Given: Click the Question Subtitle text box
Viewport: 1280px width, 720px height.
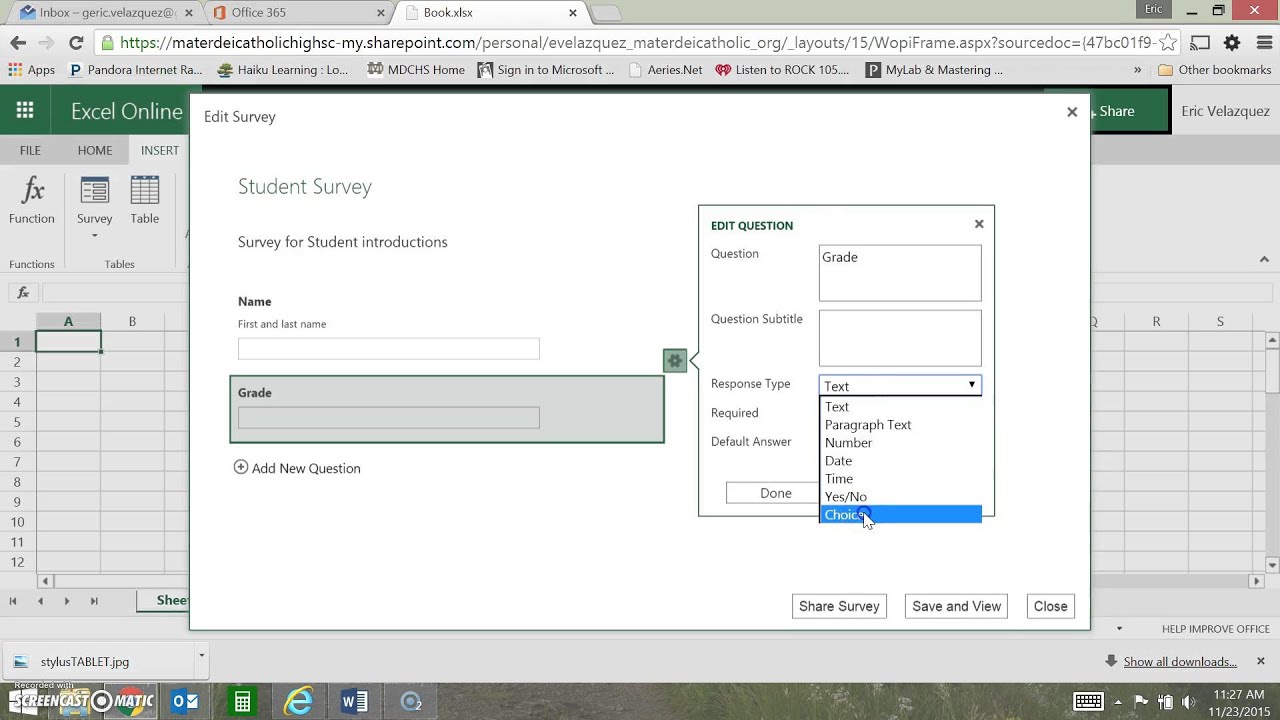Looking at the screenshot, I should coord(900,338).
